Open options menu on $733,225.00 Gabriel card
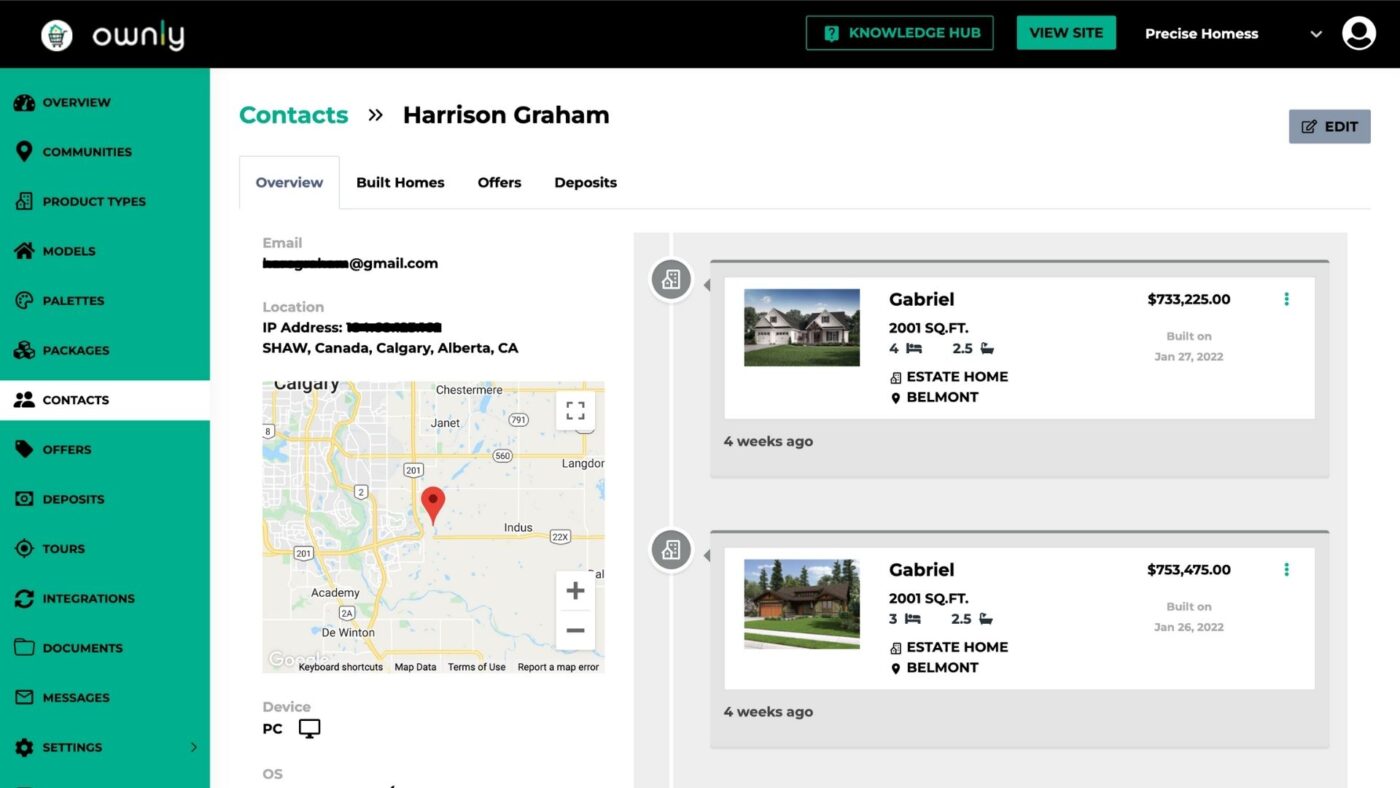Image resolution: width=1400 pixels, height=788 pixels. [x=1286, y=298]
